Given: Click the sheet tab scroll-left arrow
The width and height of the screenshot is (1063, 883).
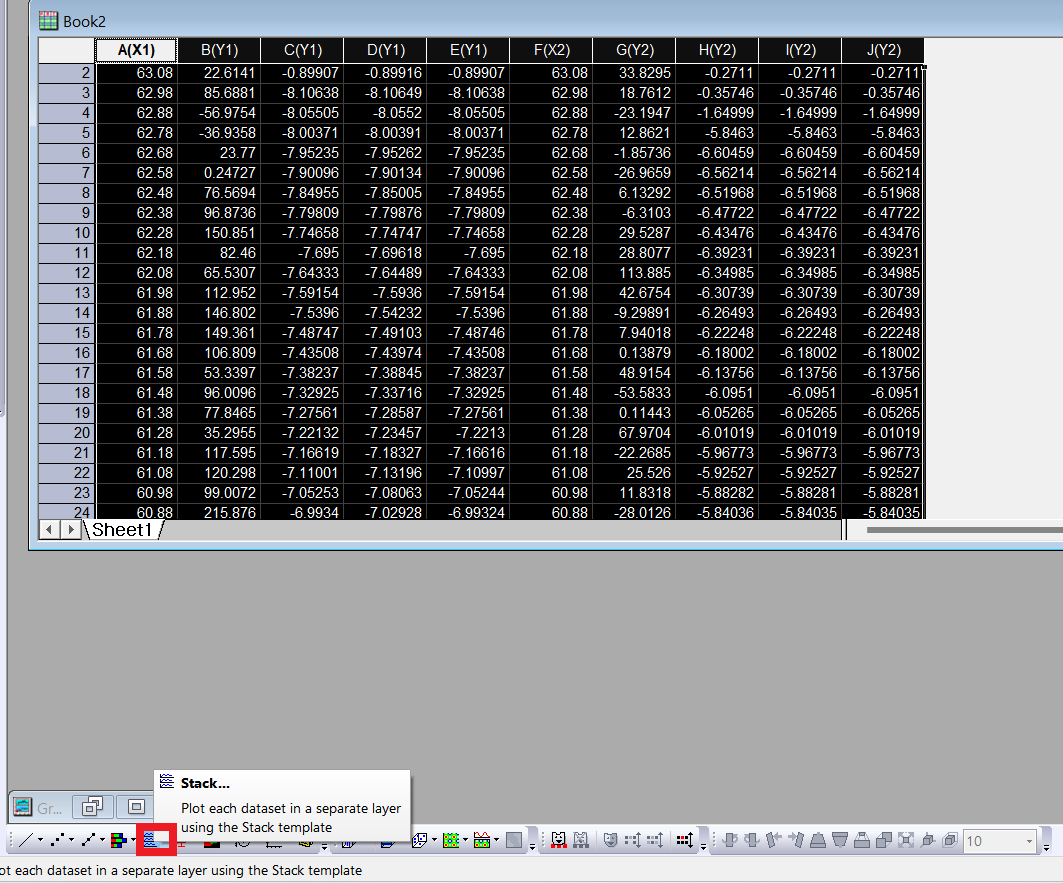Looking at the screenshot, I should tap(49, 530).
